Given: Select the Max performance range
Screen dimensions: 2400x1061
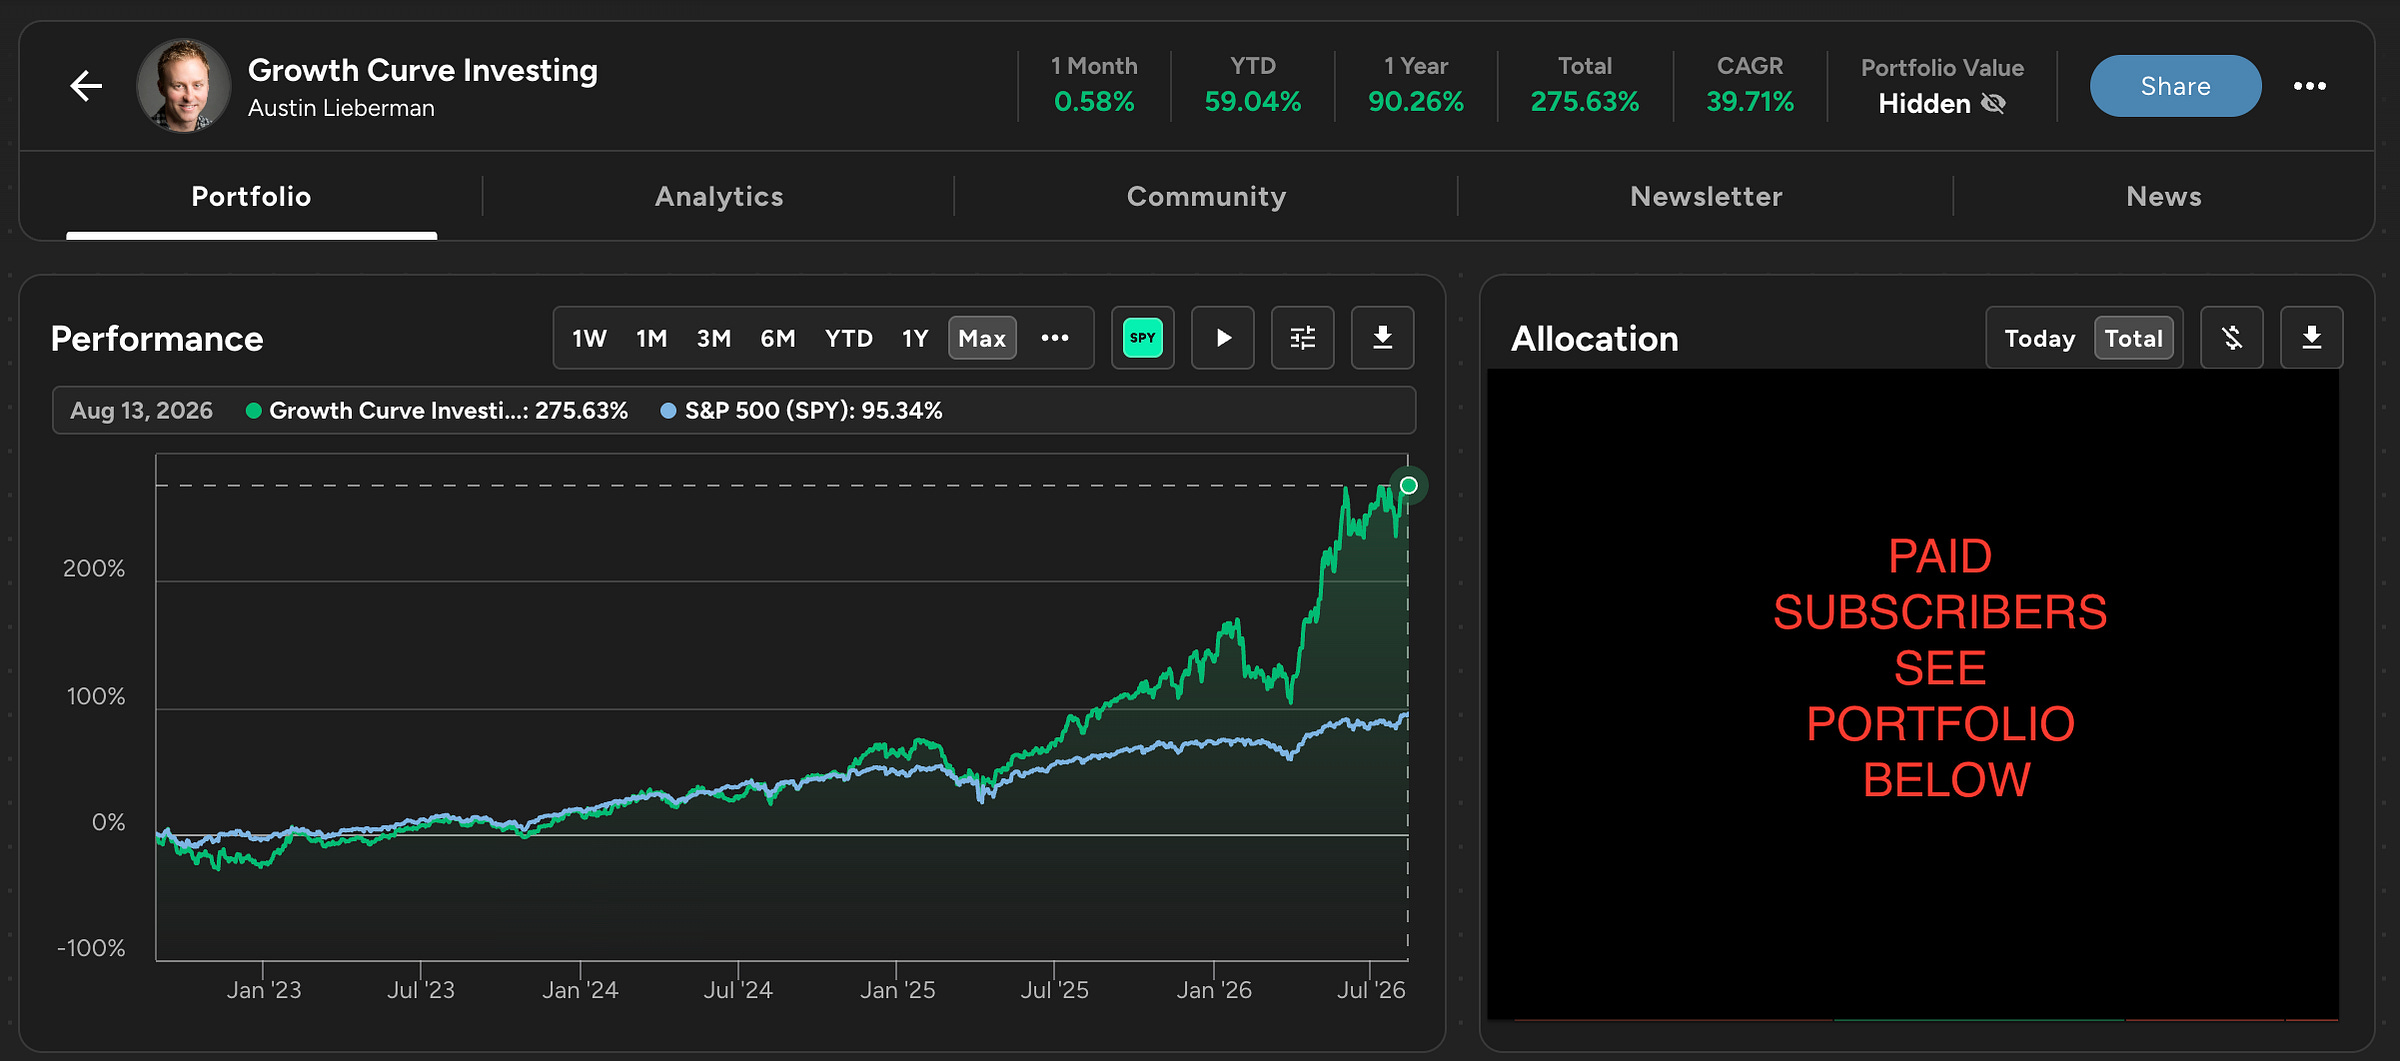Looking at the screenshot, I should 982,338.
